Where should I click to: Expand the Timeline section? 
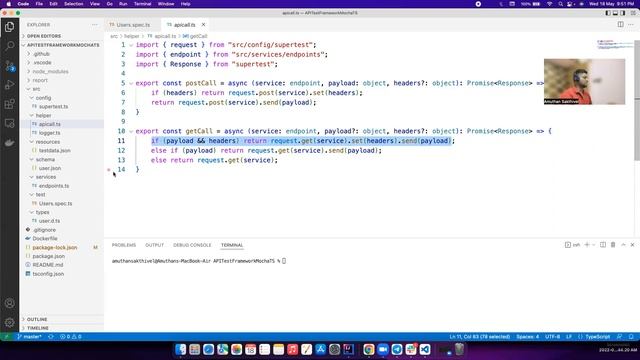coord(38,328)
